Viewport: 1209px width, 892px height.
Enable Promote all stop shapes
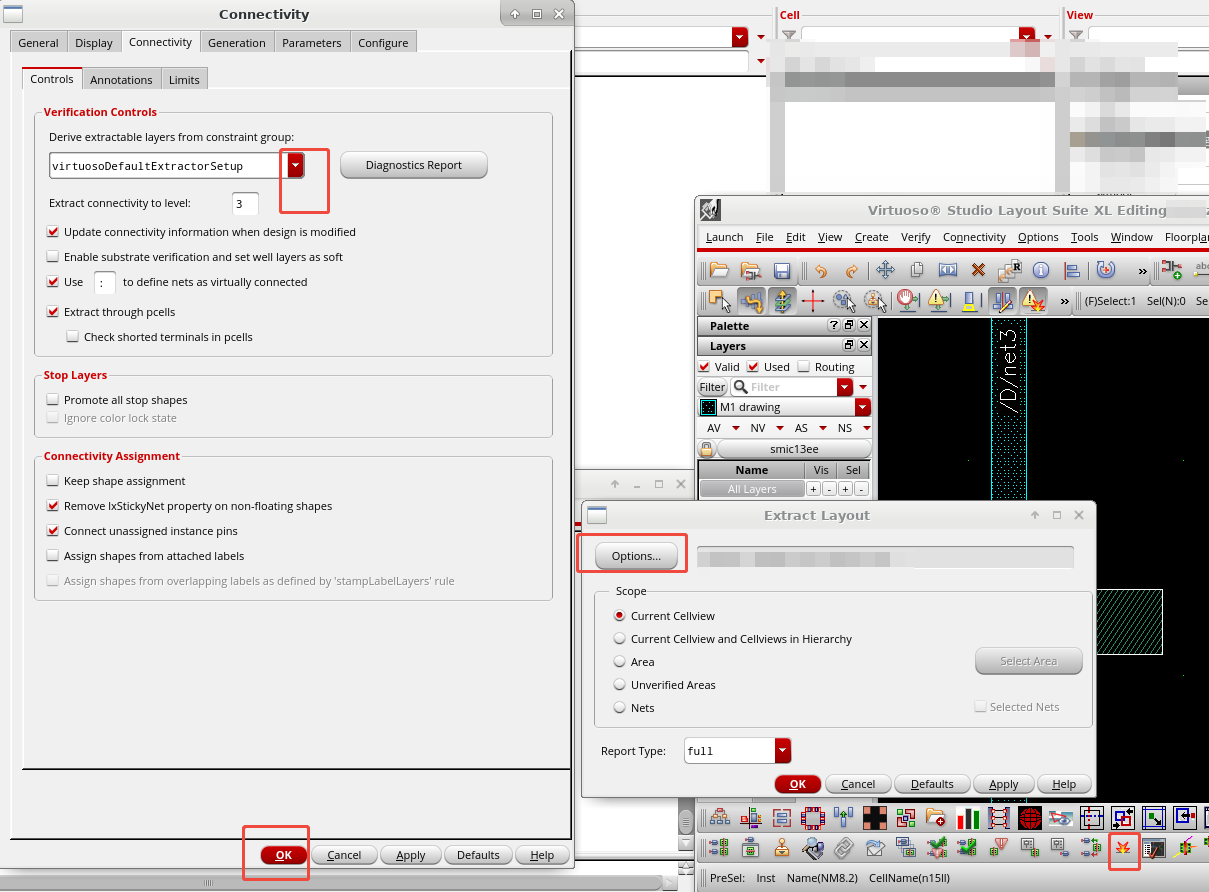(x=54, y=400)
